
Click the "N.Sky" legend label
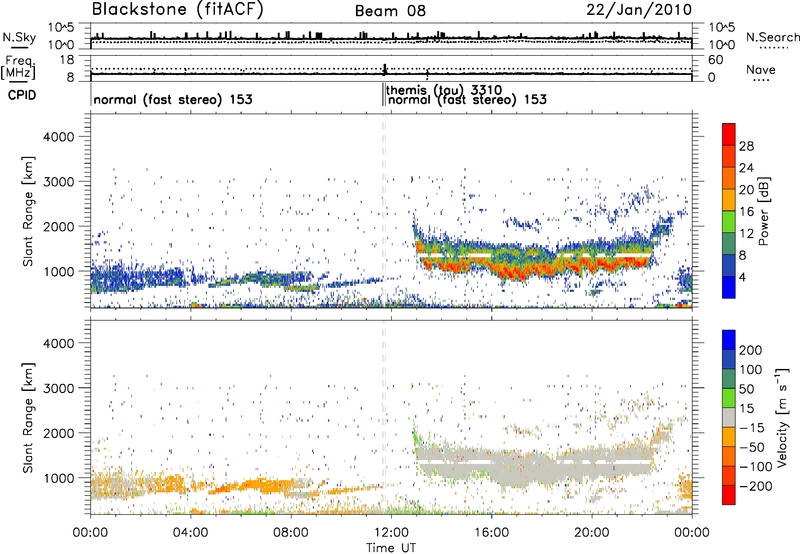tap(19, 37)
